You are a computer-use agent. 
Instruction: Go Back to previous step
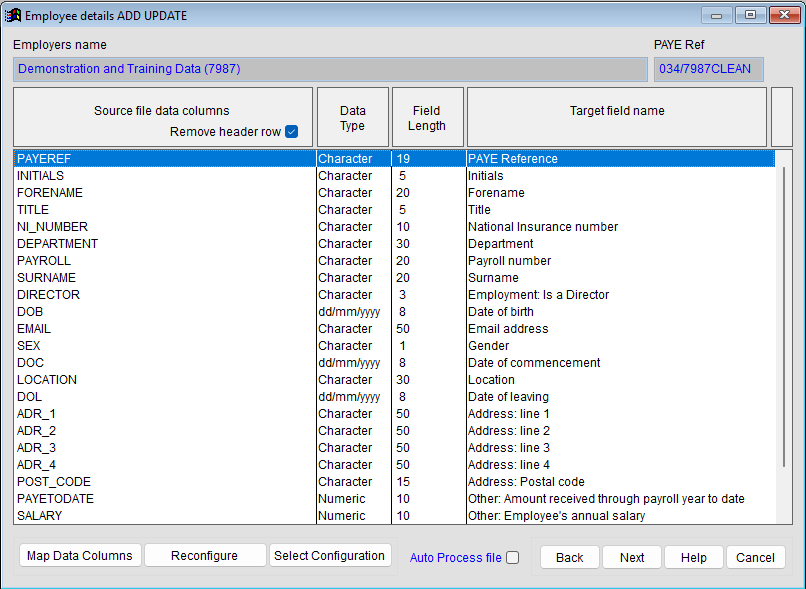click(x=570, y=558)
